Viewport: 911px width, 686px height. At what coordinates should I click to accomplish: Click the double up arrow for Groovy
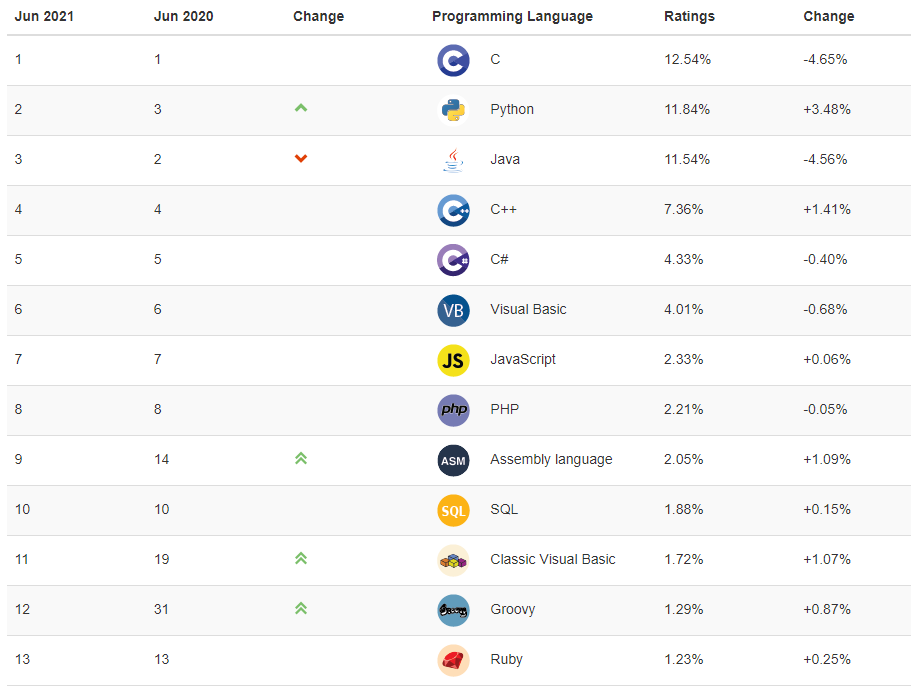click(301, 608)
